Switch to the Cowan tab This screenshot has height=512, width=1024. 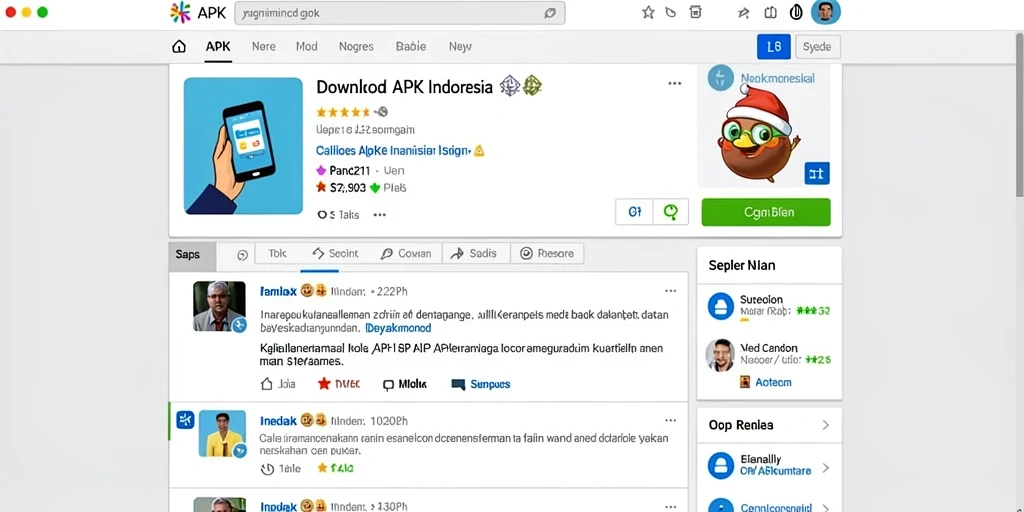tap(406, 253)
